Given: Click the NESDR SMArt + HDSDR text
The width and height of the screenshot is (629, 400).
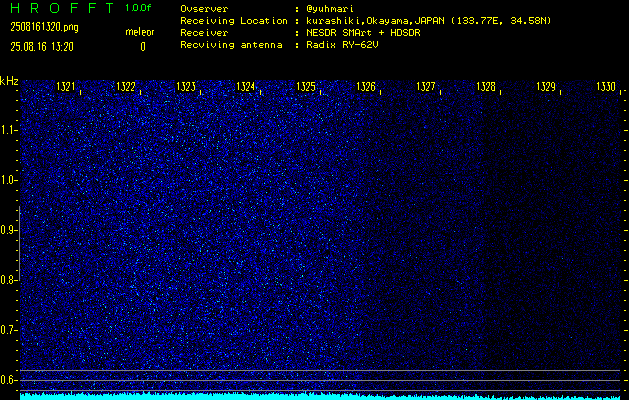Looking at the screenshot, I should (363, 33).
